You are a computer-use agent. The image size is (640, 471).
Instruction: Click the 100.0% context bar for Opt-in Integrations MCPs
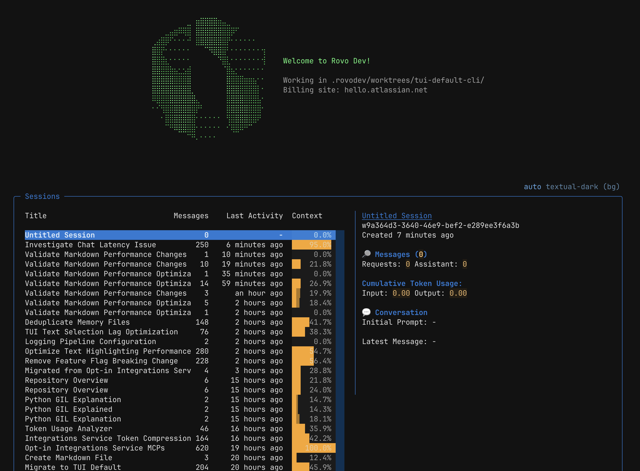313,448
